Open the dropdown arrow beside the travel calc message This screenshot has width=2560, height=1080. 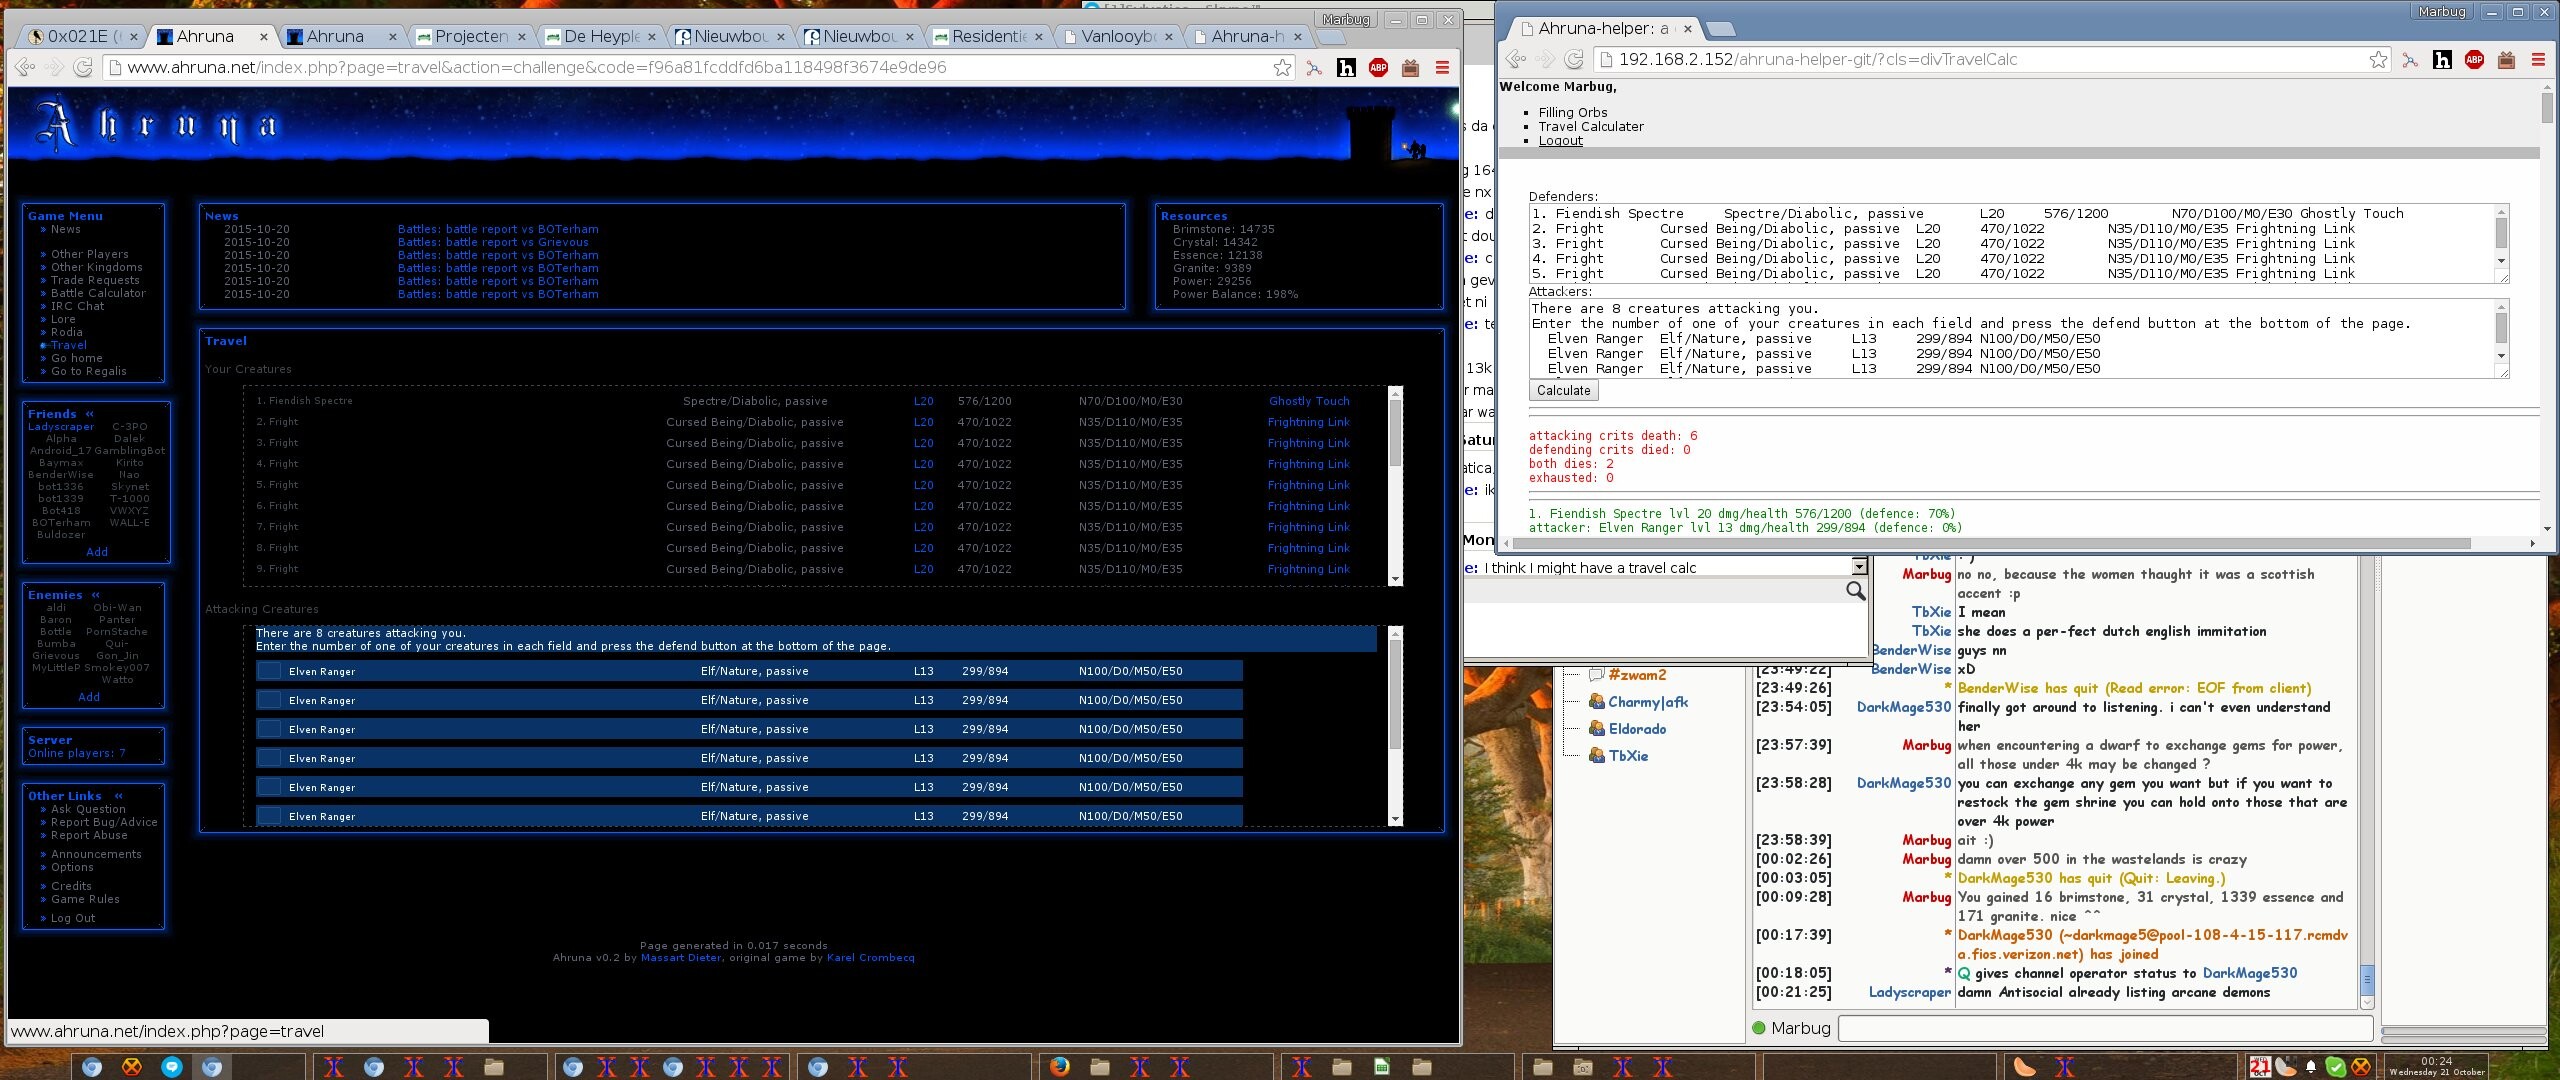tap(1859, 567)
